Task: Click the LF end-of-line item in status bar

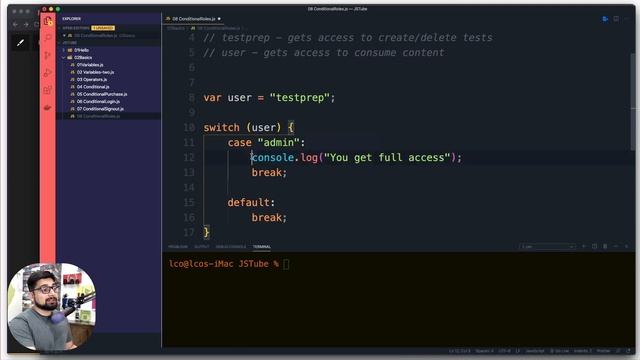Action: [x=518, y=351]
